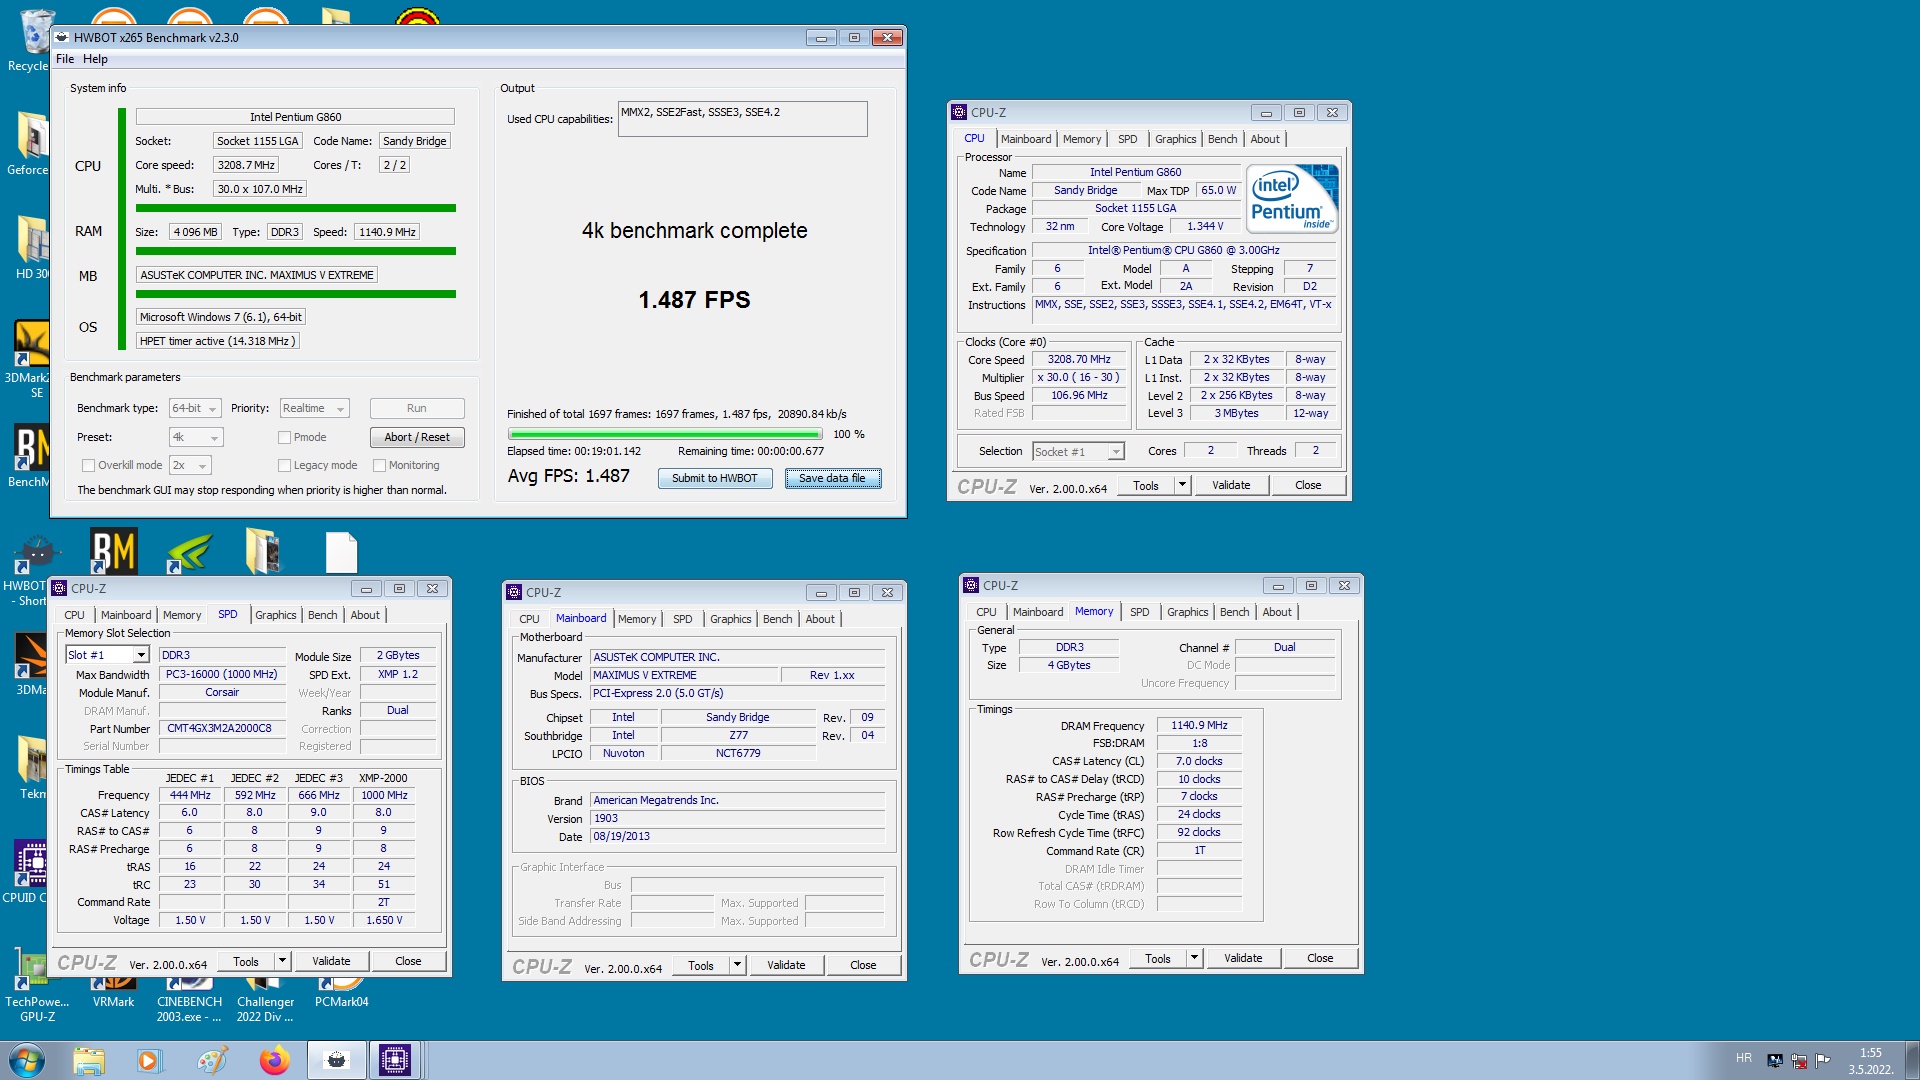The width and height of the screenshot is (1920, 1080).
Task: Expand Tools arrow in CPU-Z SPD window
Action: pos(282,961)
